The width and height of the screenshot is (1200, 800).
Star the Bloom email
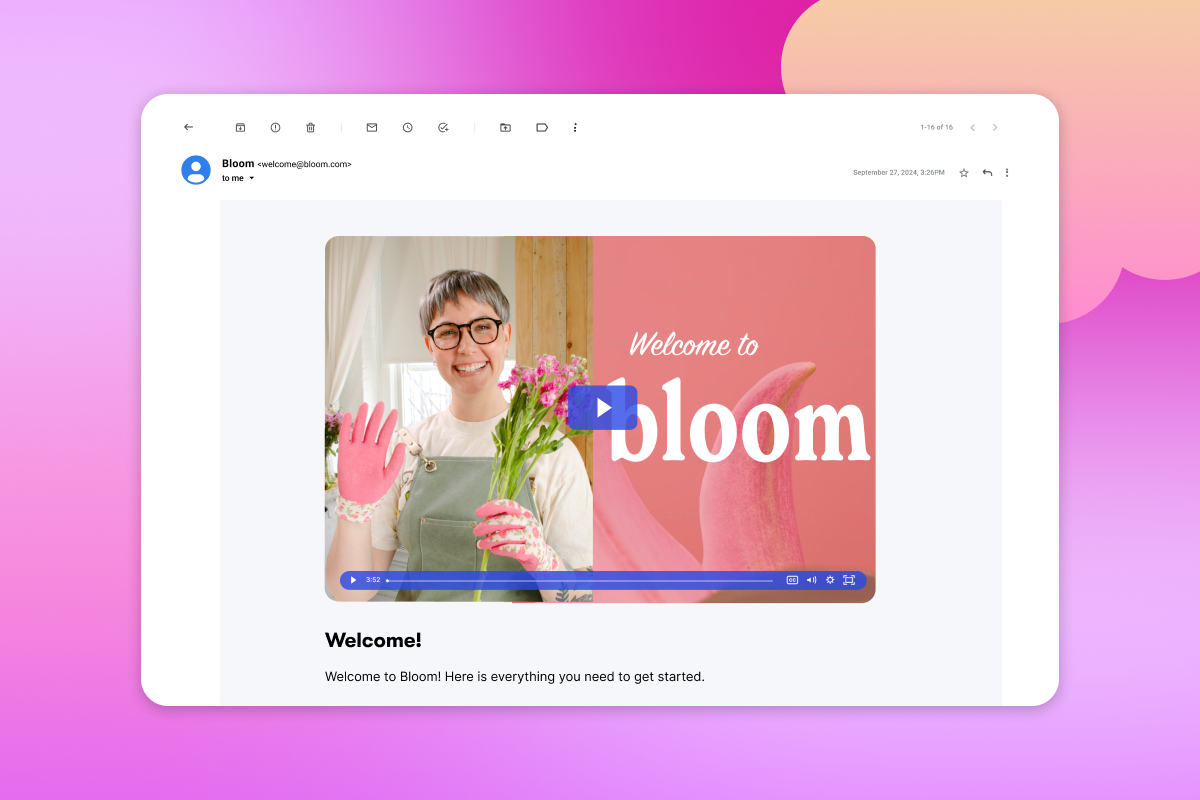(x=963, y=172)
